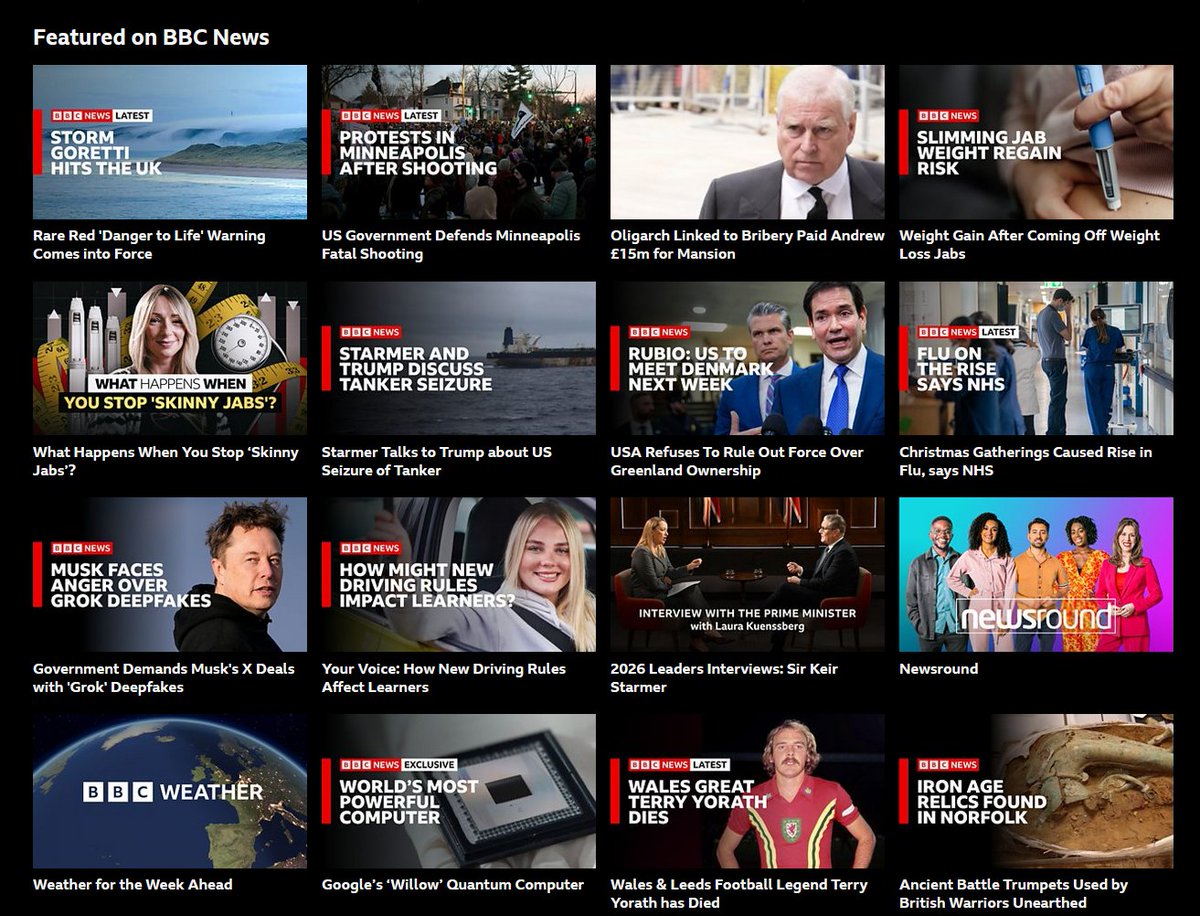
Task: Open the Interview with the Prime Minister thumbnail
Action: click(747, 575)
